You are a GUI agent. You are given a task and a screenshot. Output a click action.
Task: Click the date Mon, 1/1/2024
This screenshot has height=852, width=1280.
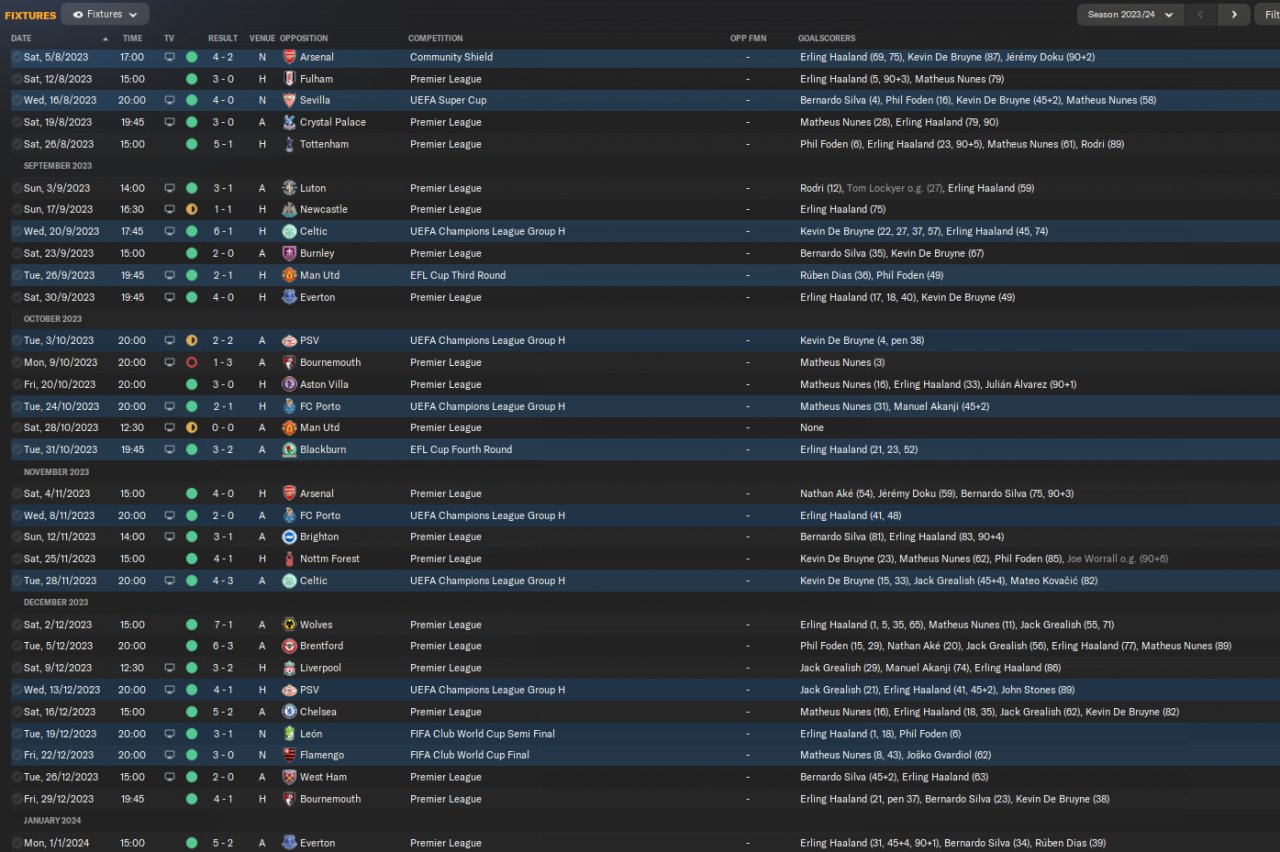point(57,843)
